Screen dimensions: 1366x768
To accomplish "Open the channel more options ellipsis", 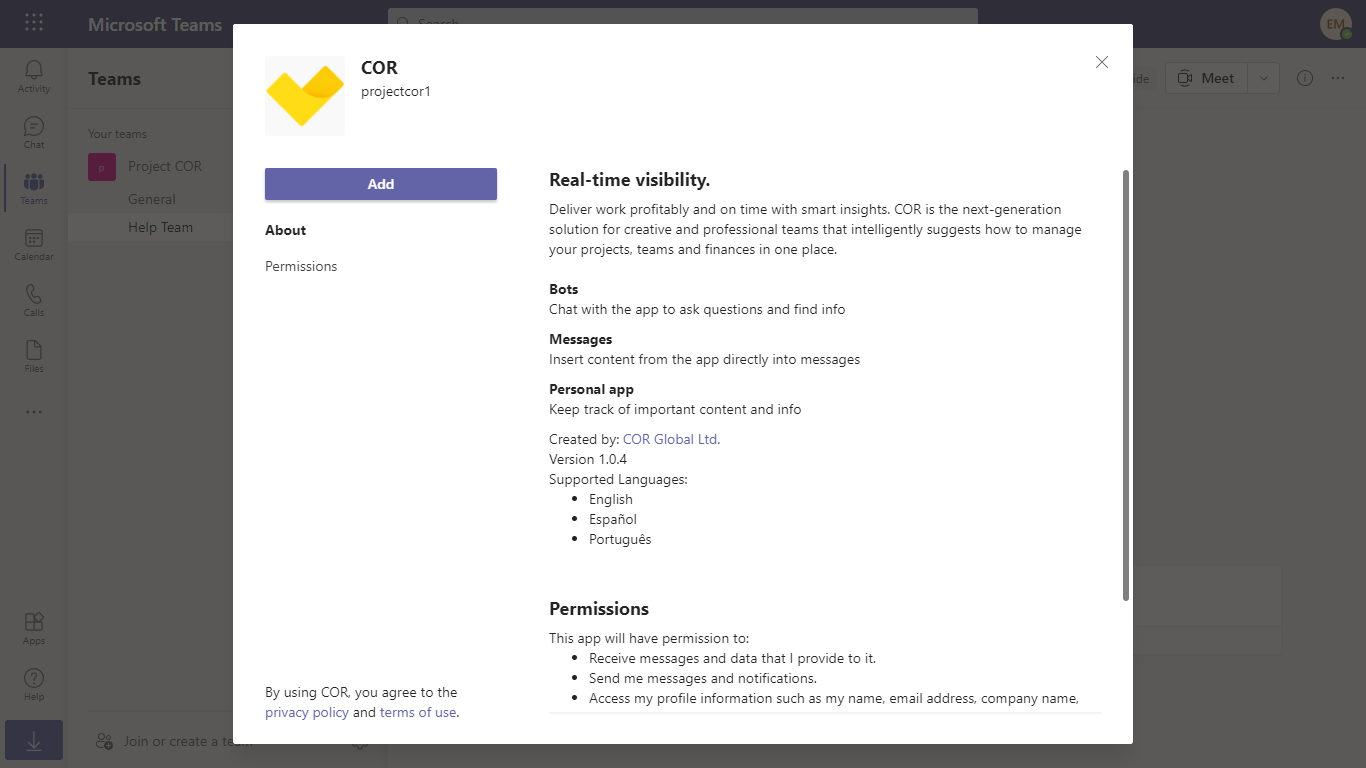I will tap(1338, 78).
